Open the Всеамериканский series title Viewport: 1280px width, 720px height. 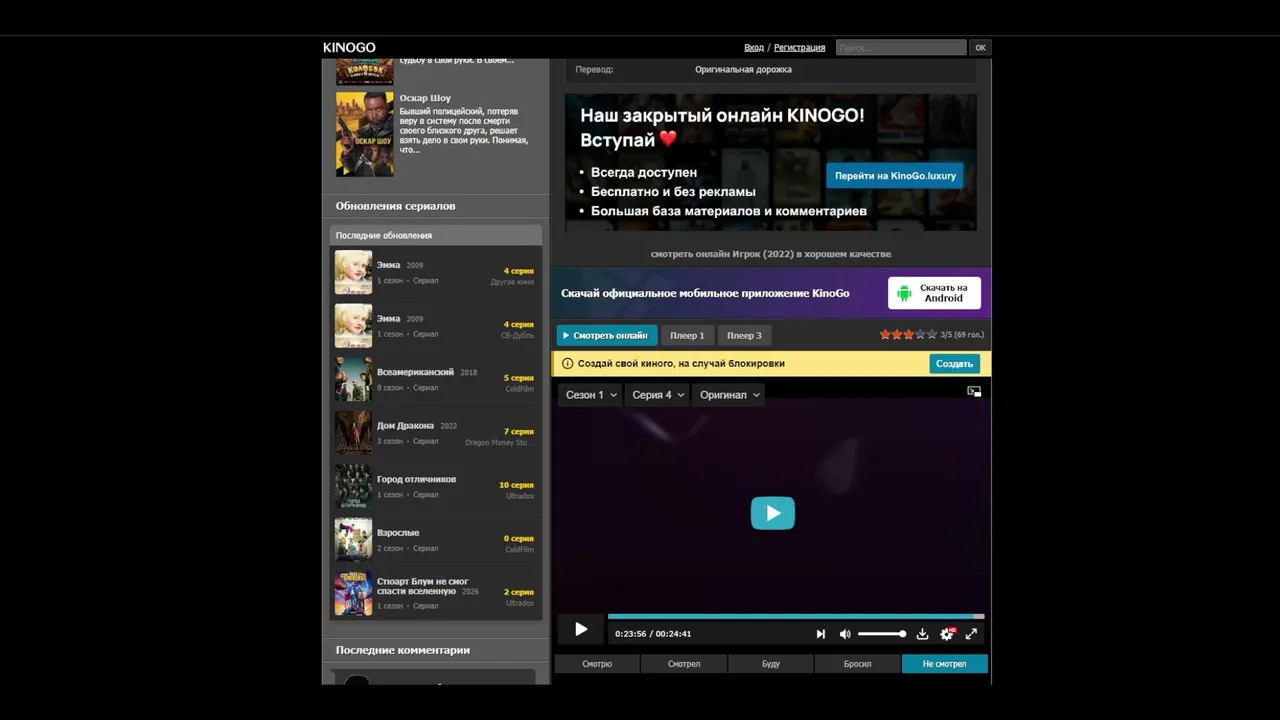coord(415,372)
